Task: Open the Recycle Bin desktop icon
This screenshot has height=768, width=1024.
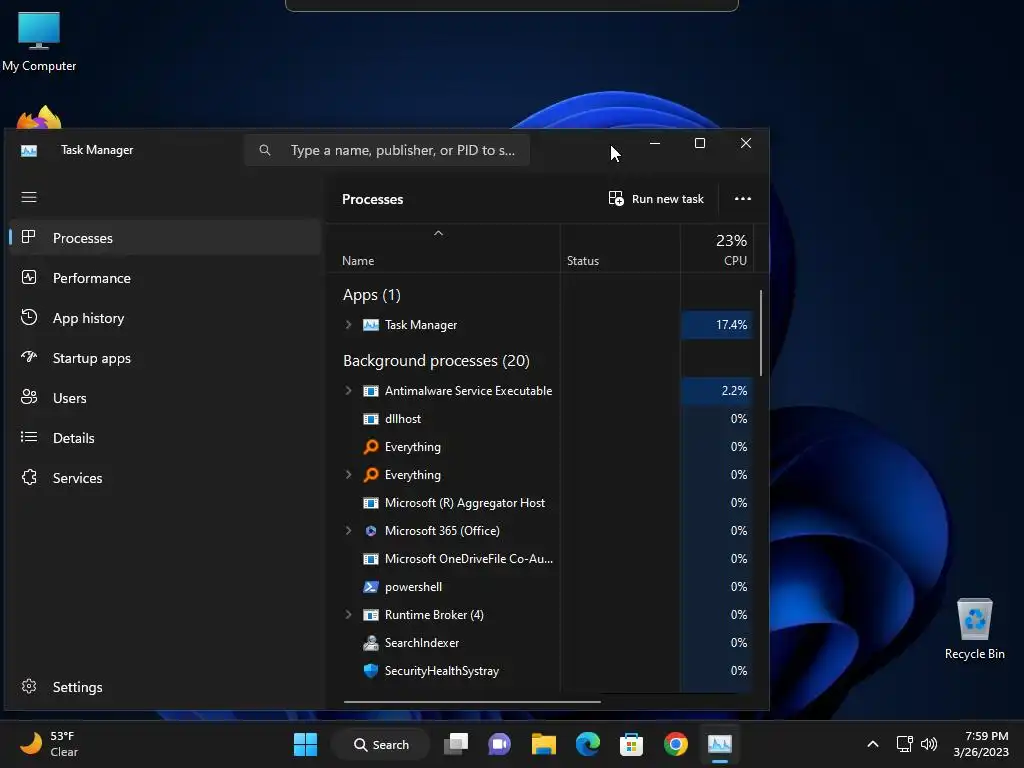Action: pos(974,628)
